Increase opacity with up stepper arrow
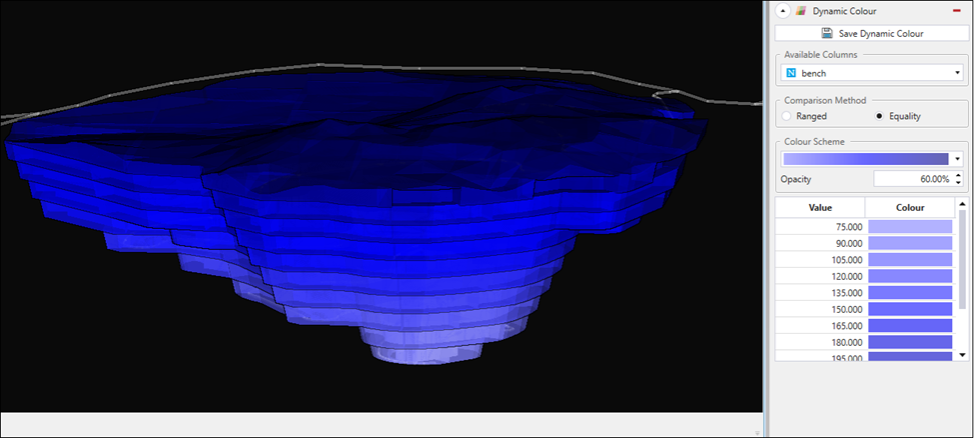This screenshot has height=438, width=974. tap(958, 175)
